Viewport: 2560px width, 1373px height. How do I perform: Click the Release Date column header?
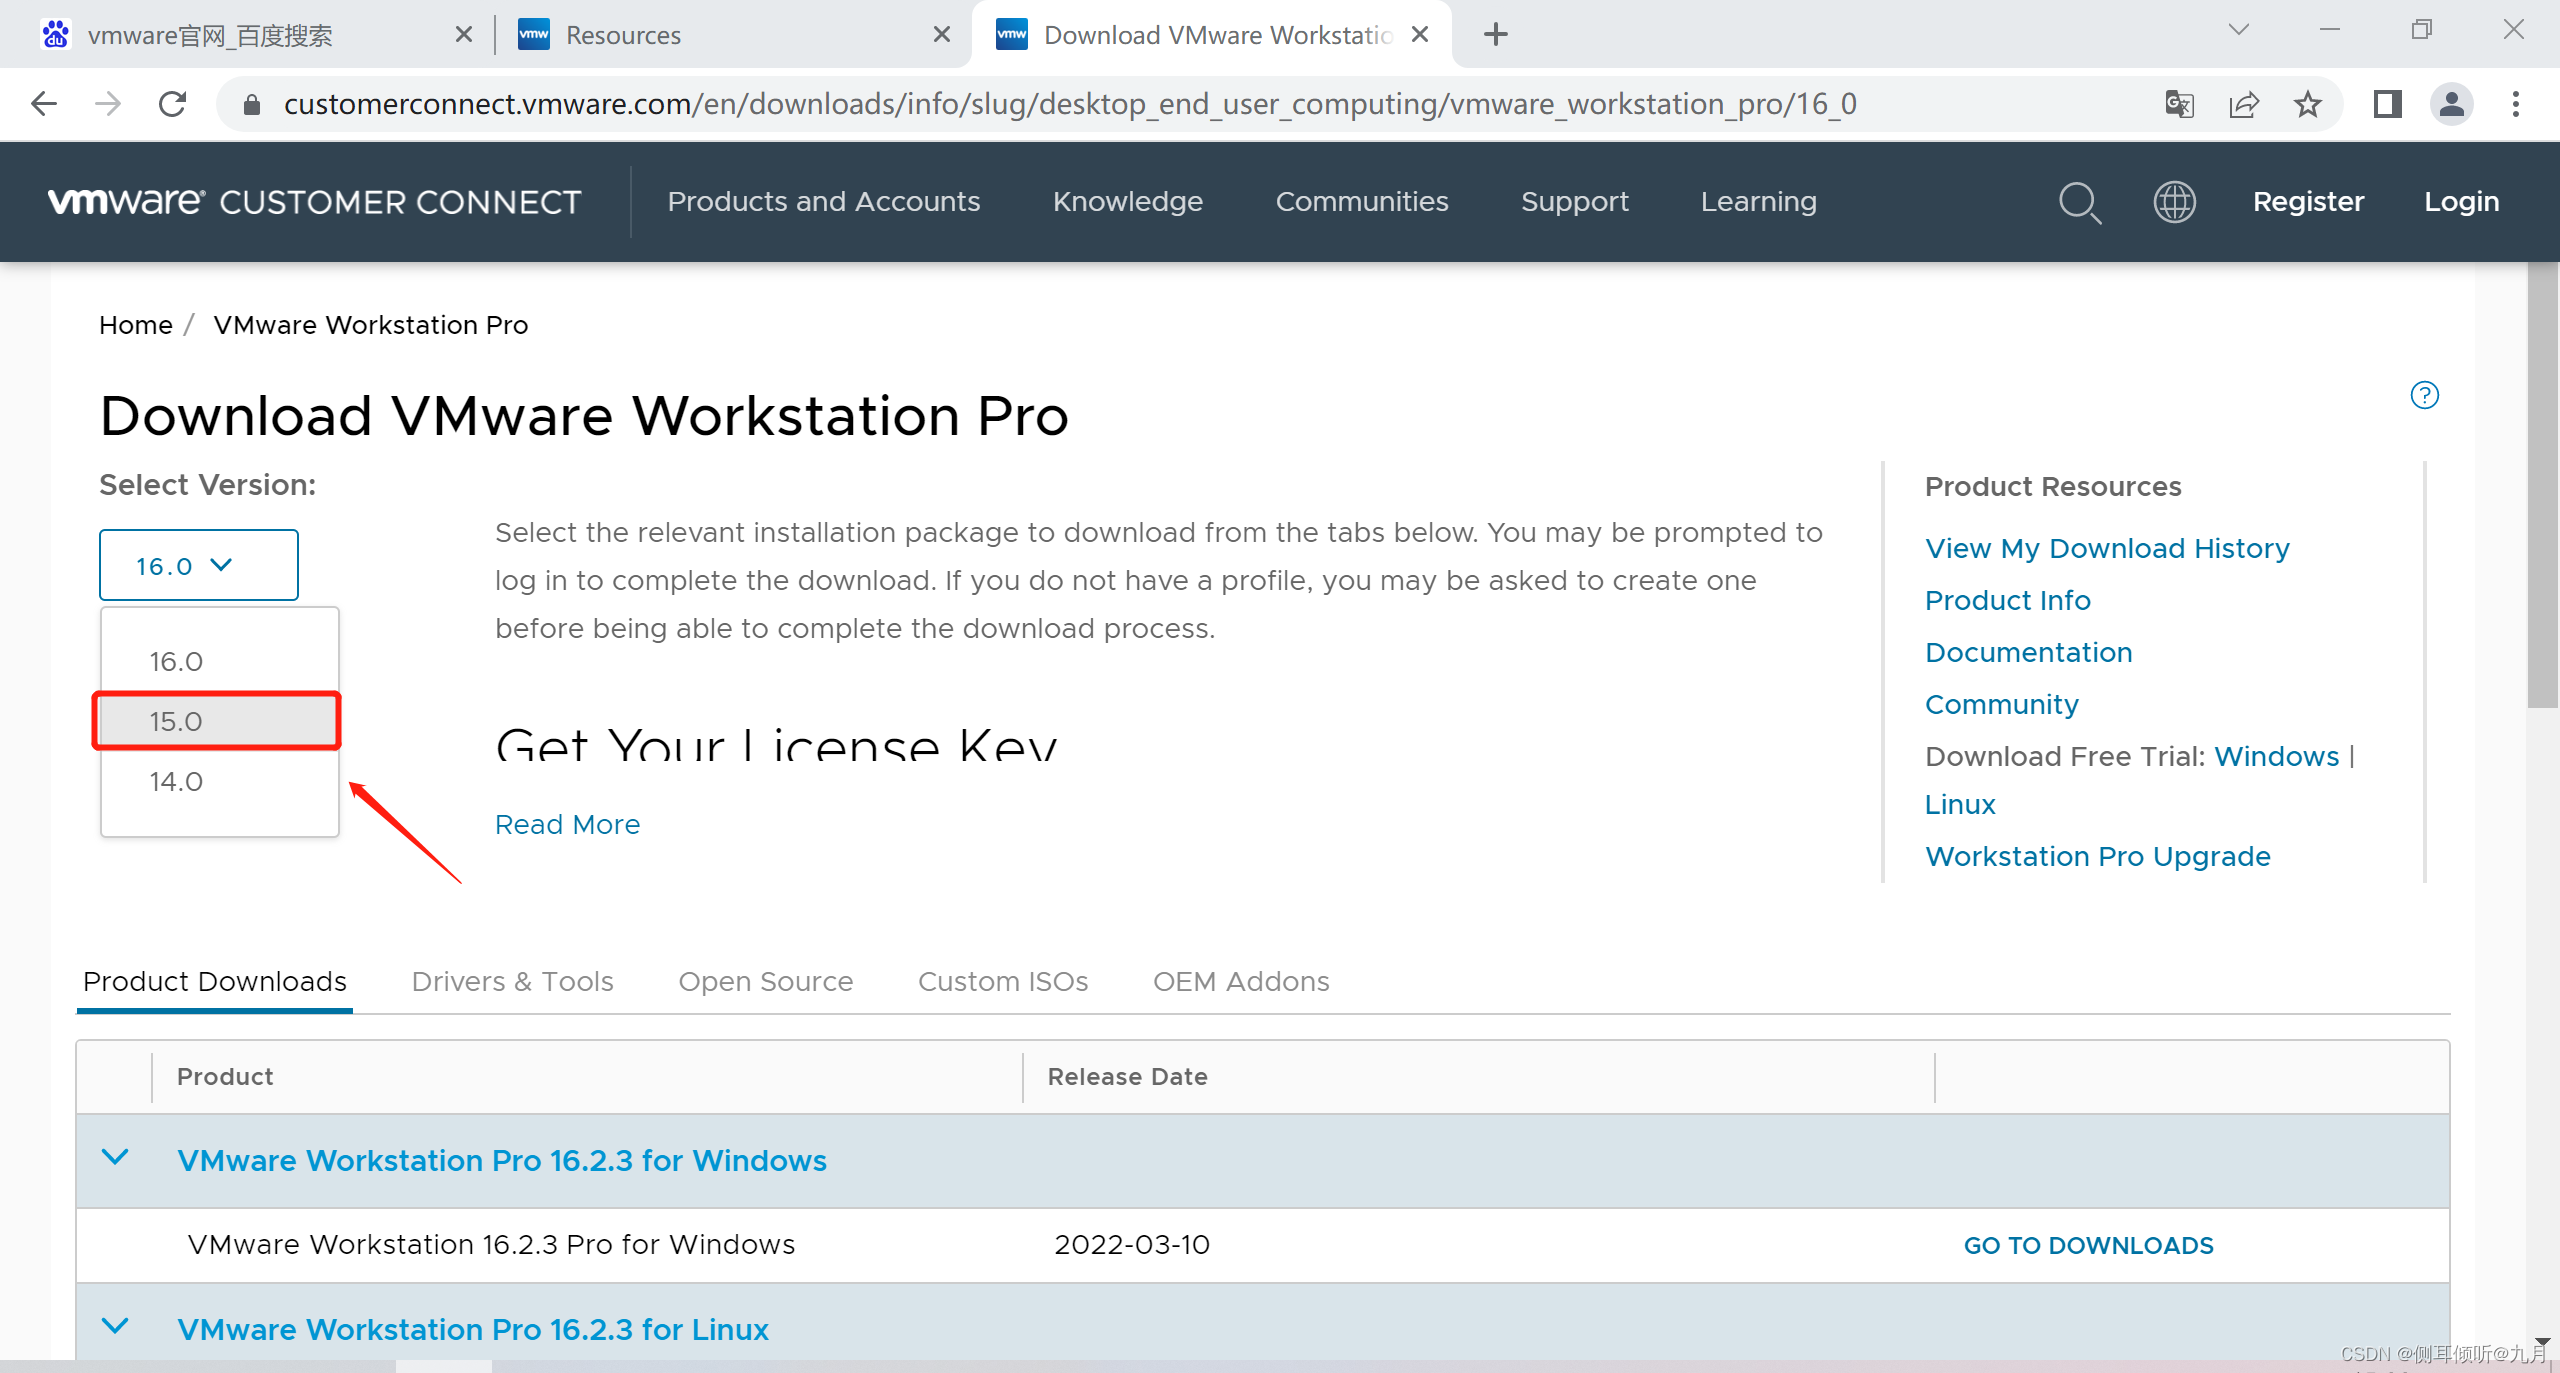click(1128, 1077)
